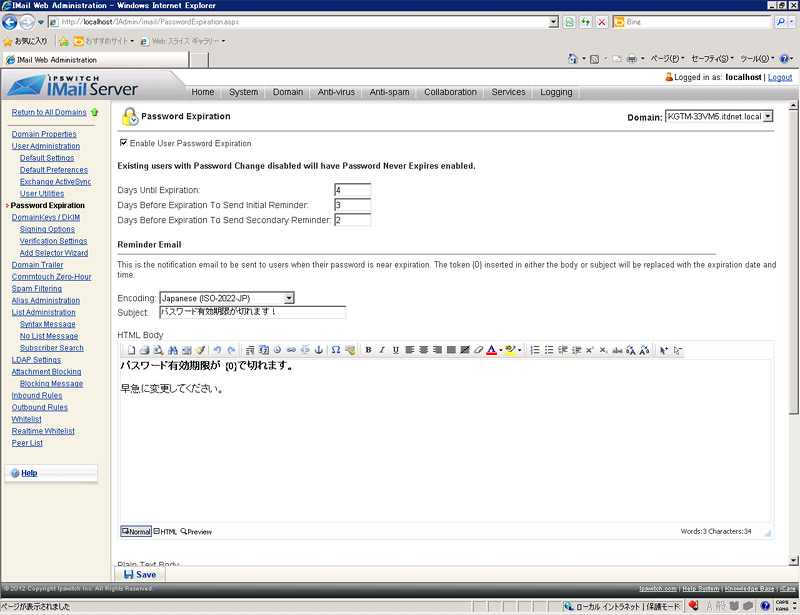The width and height of the screenshot is (800, 615).
Task: Click the IE Home icon in command bar
Action: coord(573,59)
